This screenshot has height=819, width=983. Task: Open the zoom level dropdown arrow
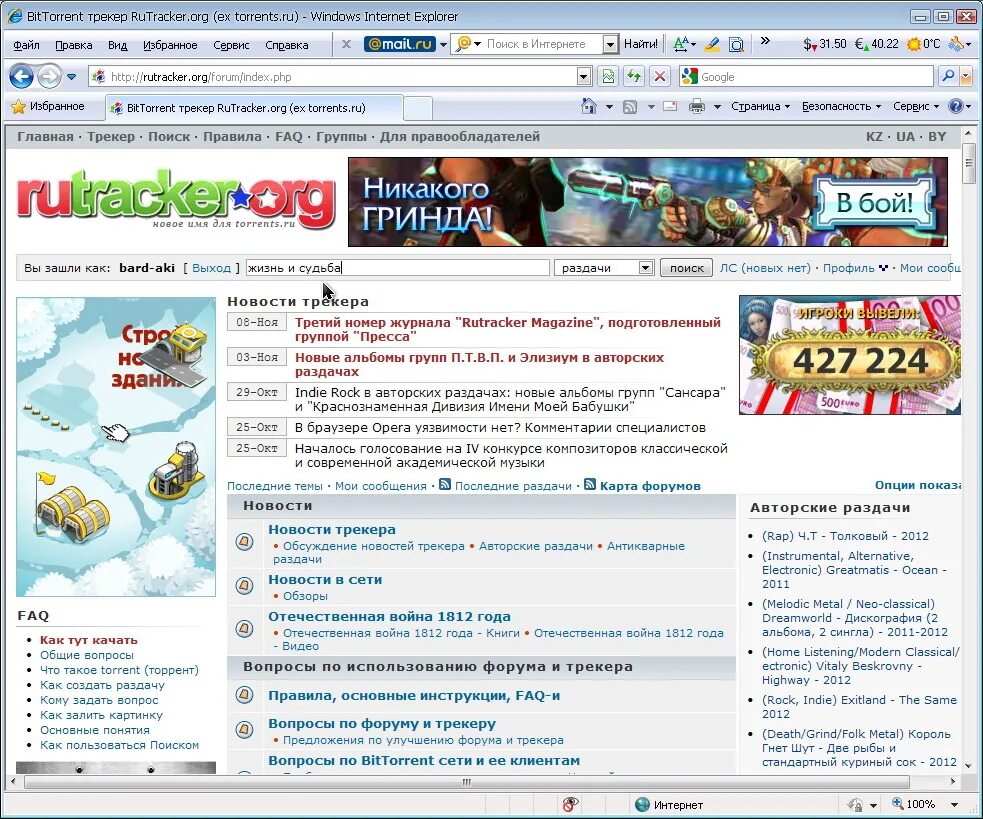pyautogui.click(x=954, y=805)
